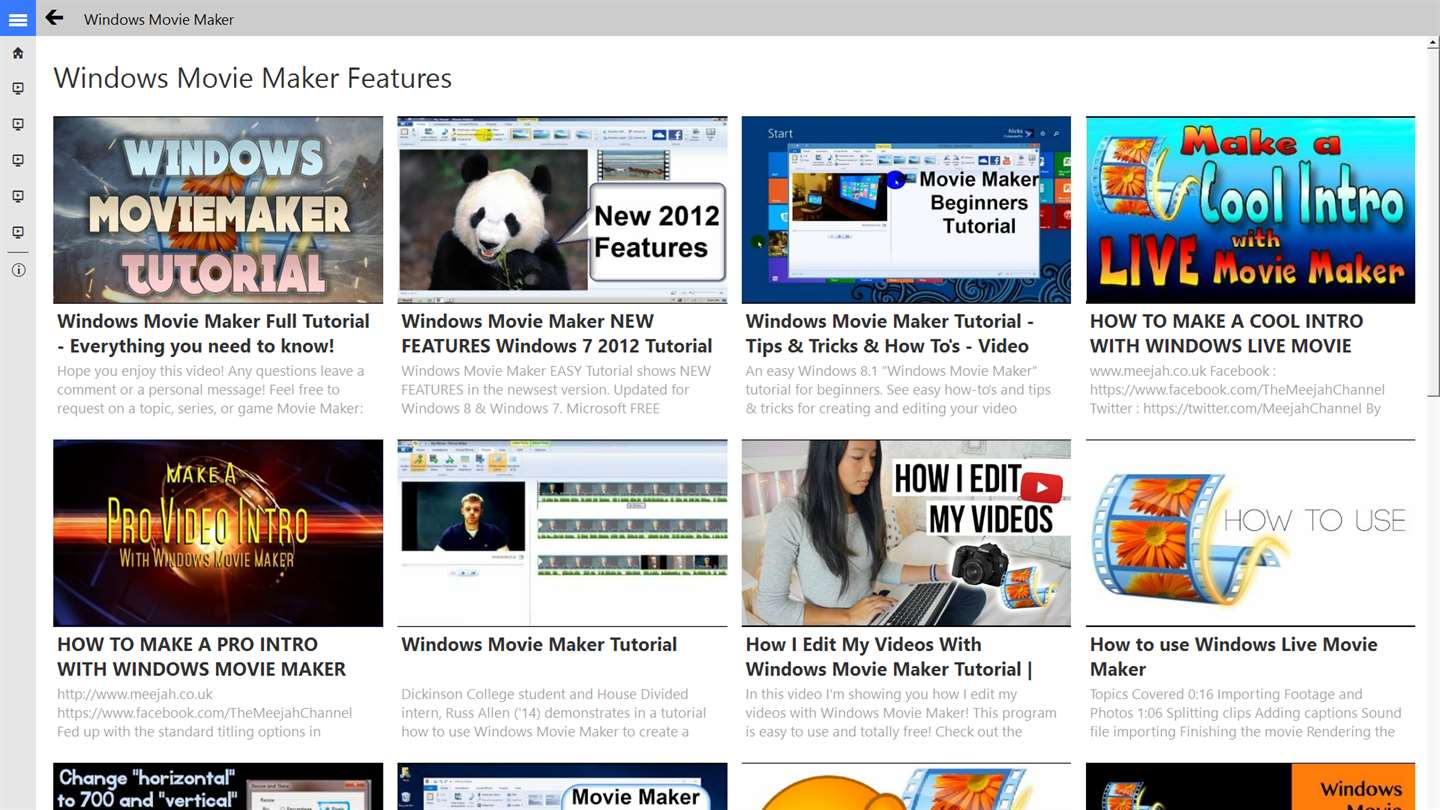Viewport: 1440px width, 810px height.
Task: Click 'Windows Movie Maker' title bar text
Action: coord(159,19)
